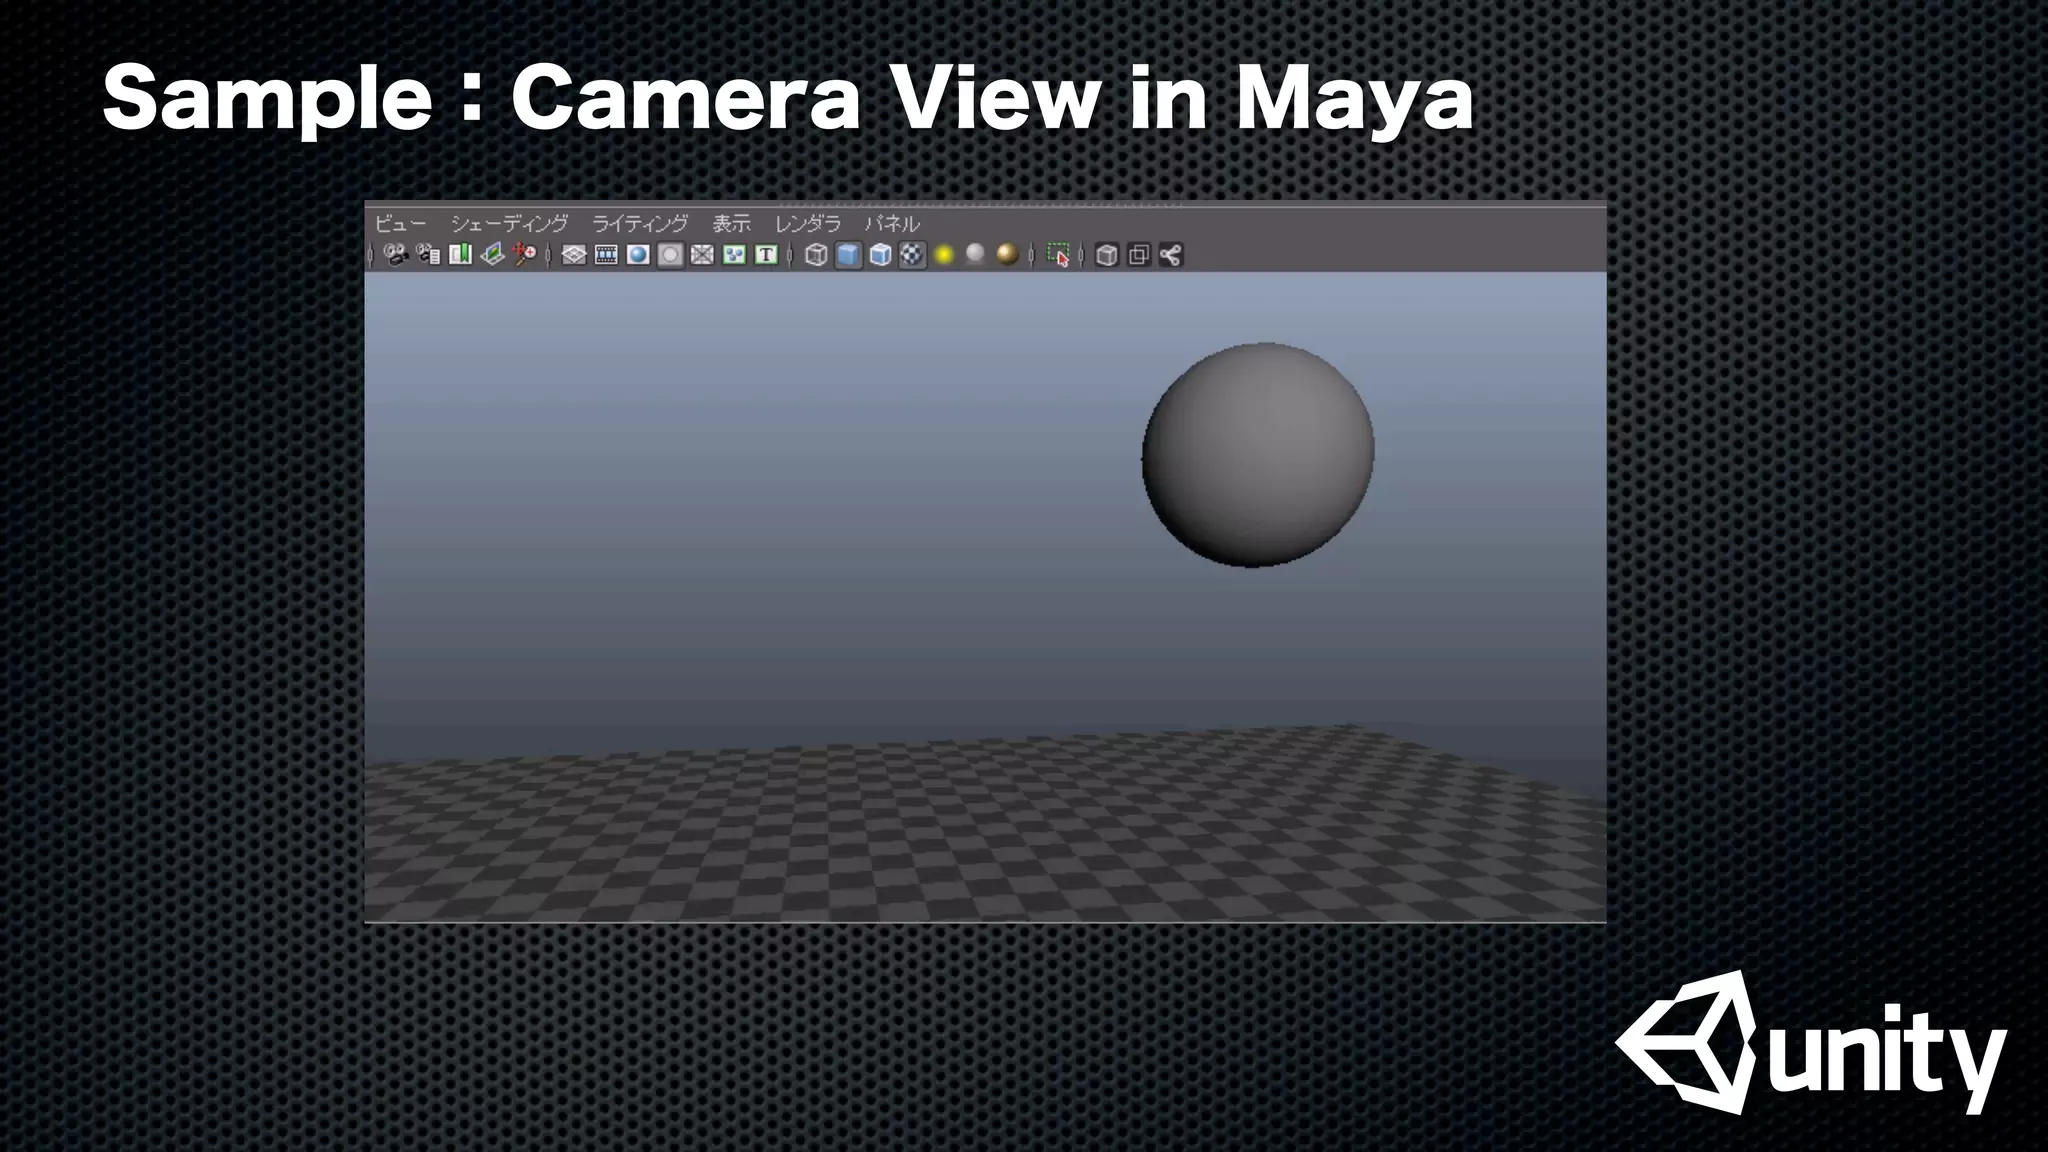Screen dimensions: 2048x1152
Task: Select the gray sphere in the viewport
Action: coord(1258,455)
